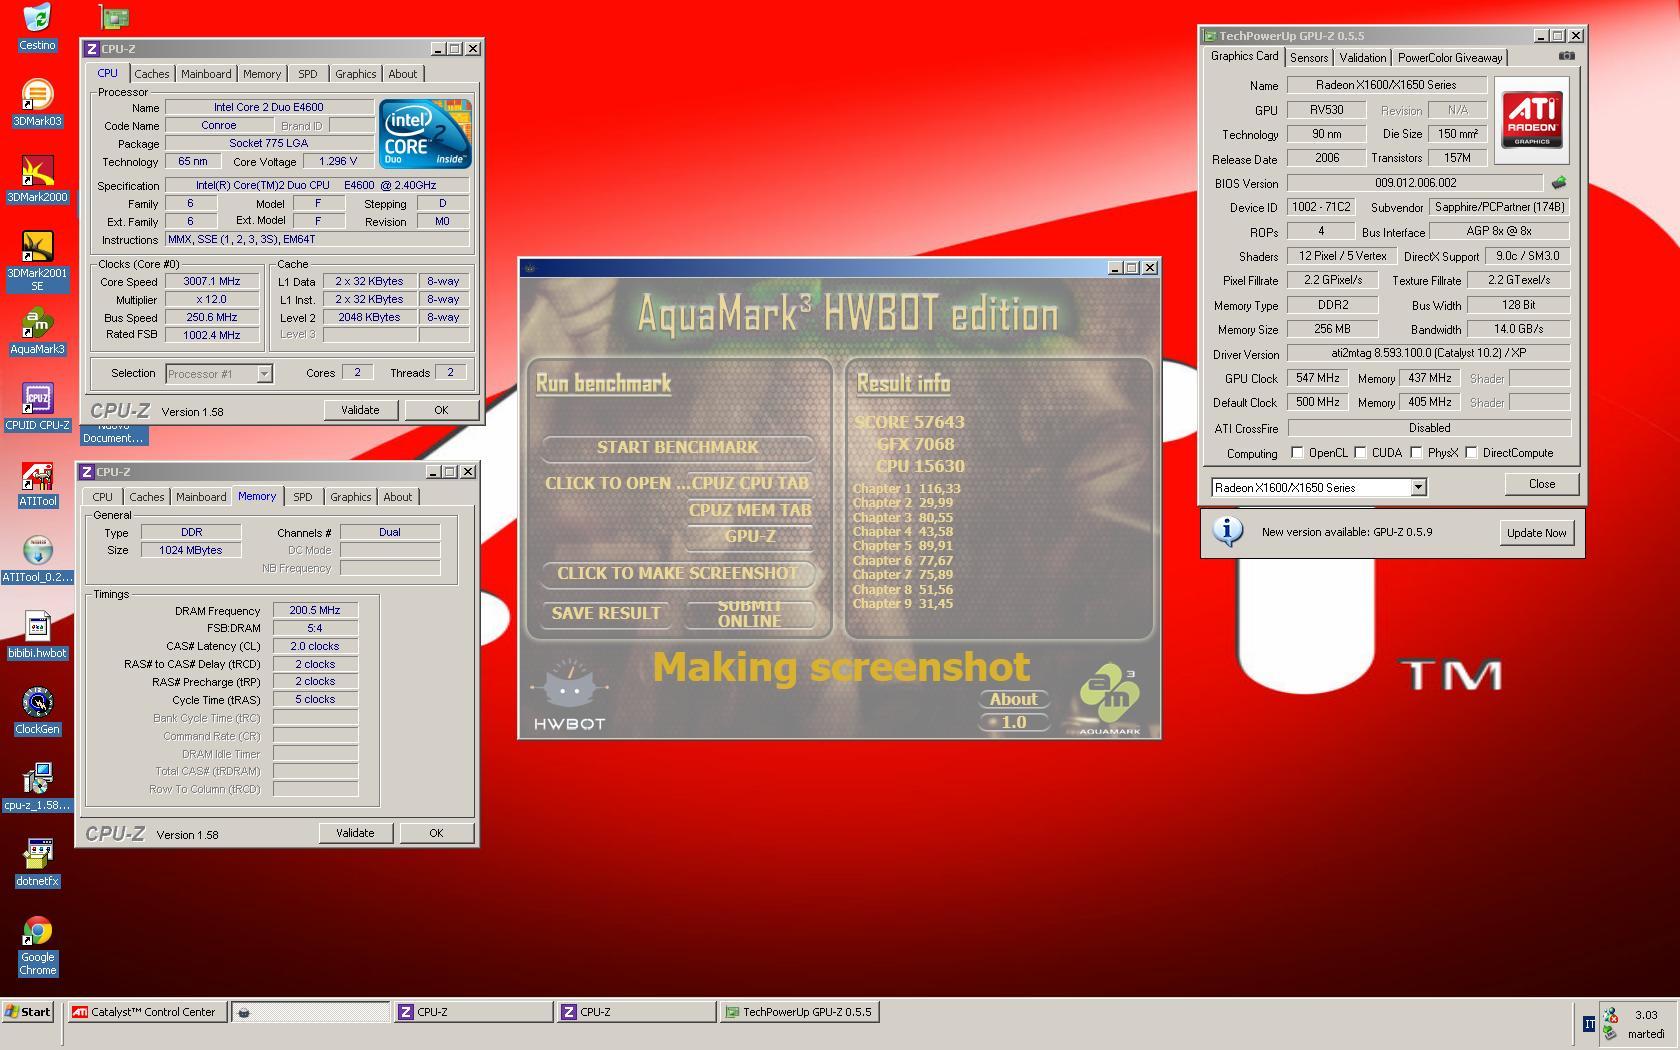
Task: Select About tab in bottom CPU-Z window
Action: click(x=398, y=497)
